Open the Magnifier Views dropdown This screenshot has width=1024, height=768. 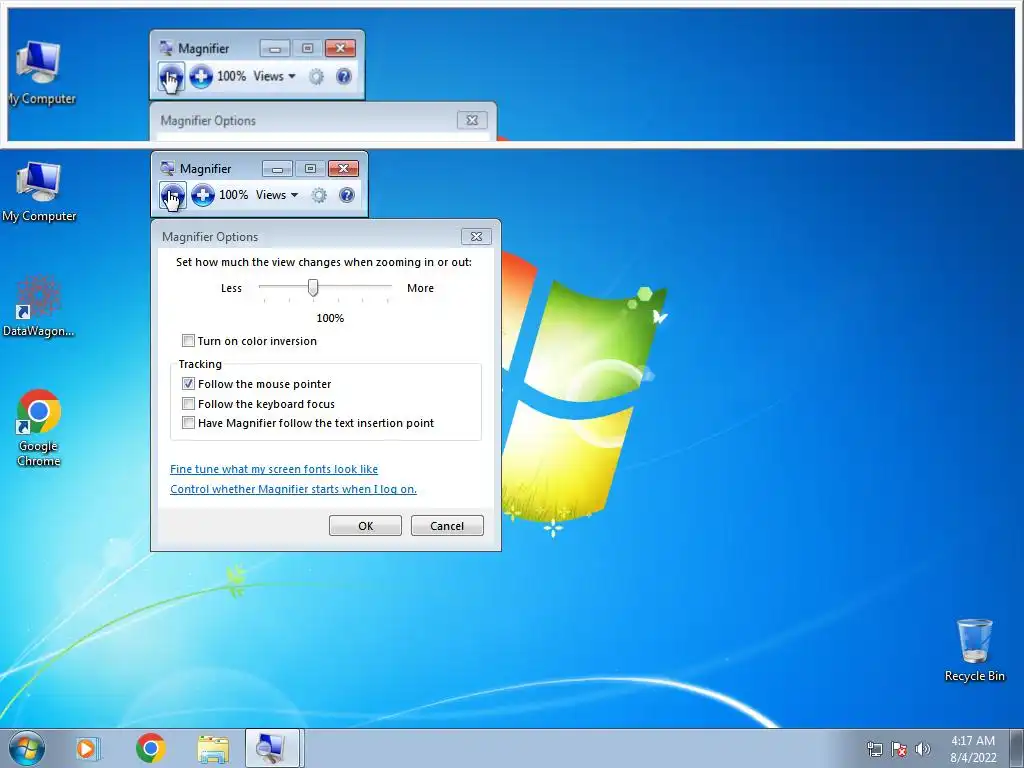(277, 195)
